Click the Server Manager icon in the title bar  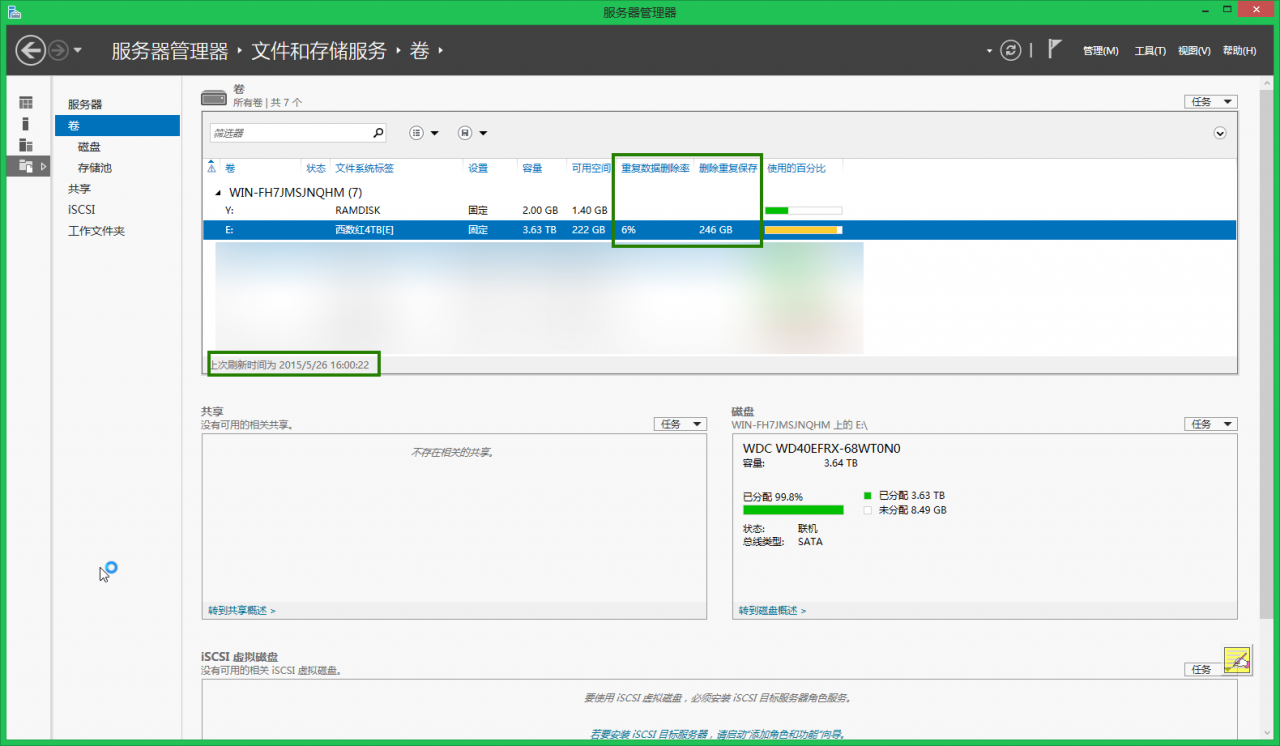coord(13,9)
